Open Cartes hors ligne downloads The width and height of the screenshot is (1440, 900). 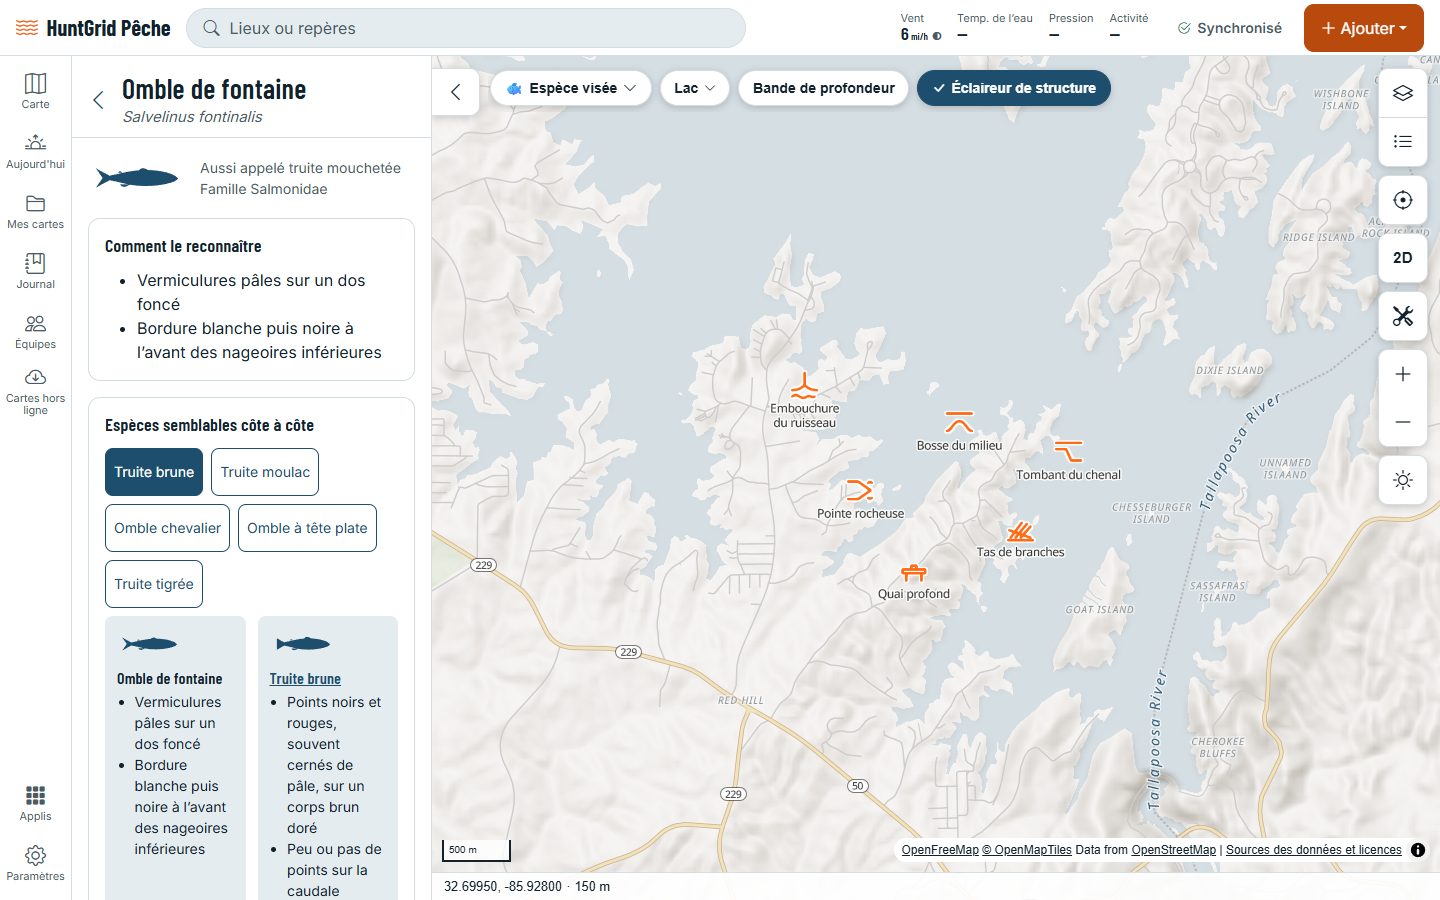pyautogui.click(x=35, y=392)
